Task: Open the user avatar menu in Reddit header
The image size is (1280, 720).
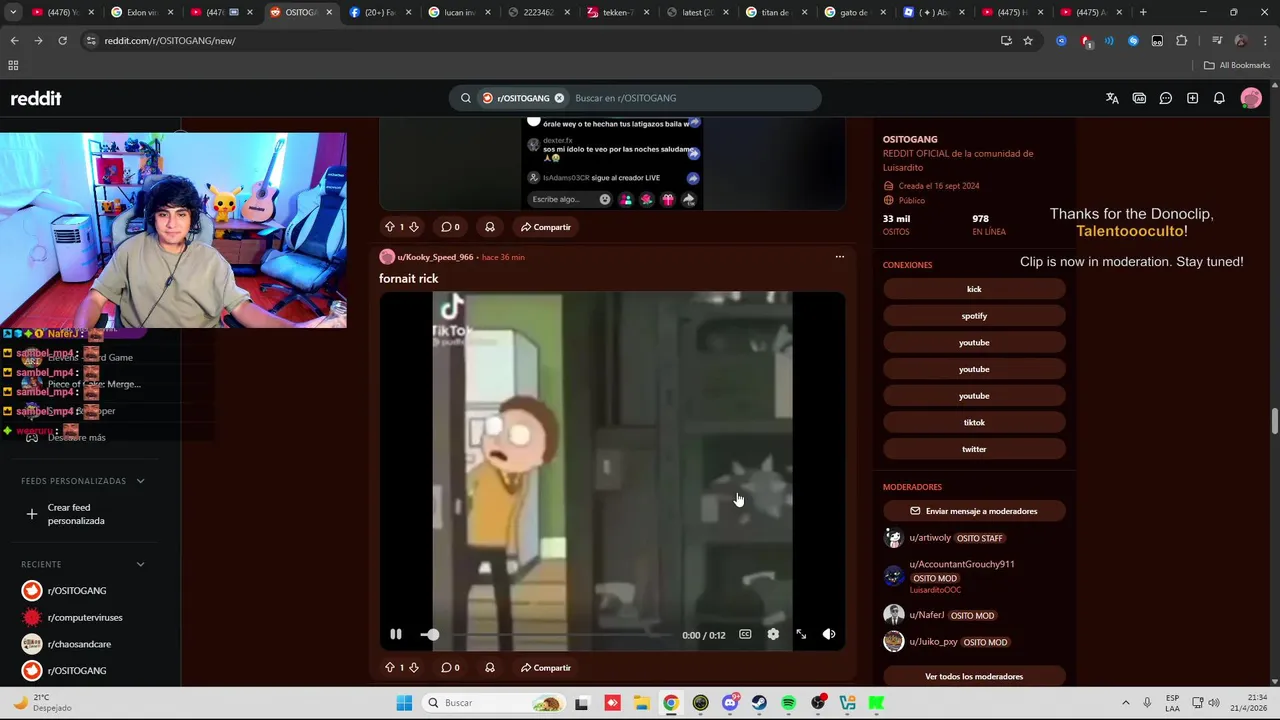Action: click(1251, 98)
